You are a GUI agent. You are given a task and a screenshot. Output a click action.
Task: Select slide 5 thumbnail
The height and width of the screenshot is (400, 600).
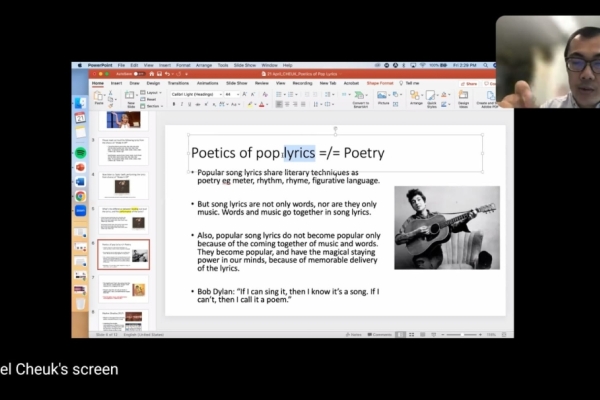point(124,220)
